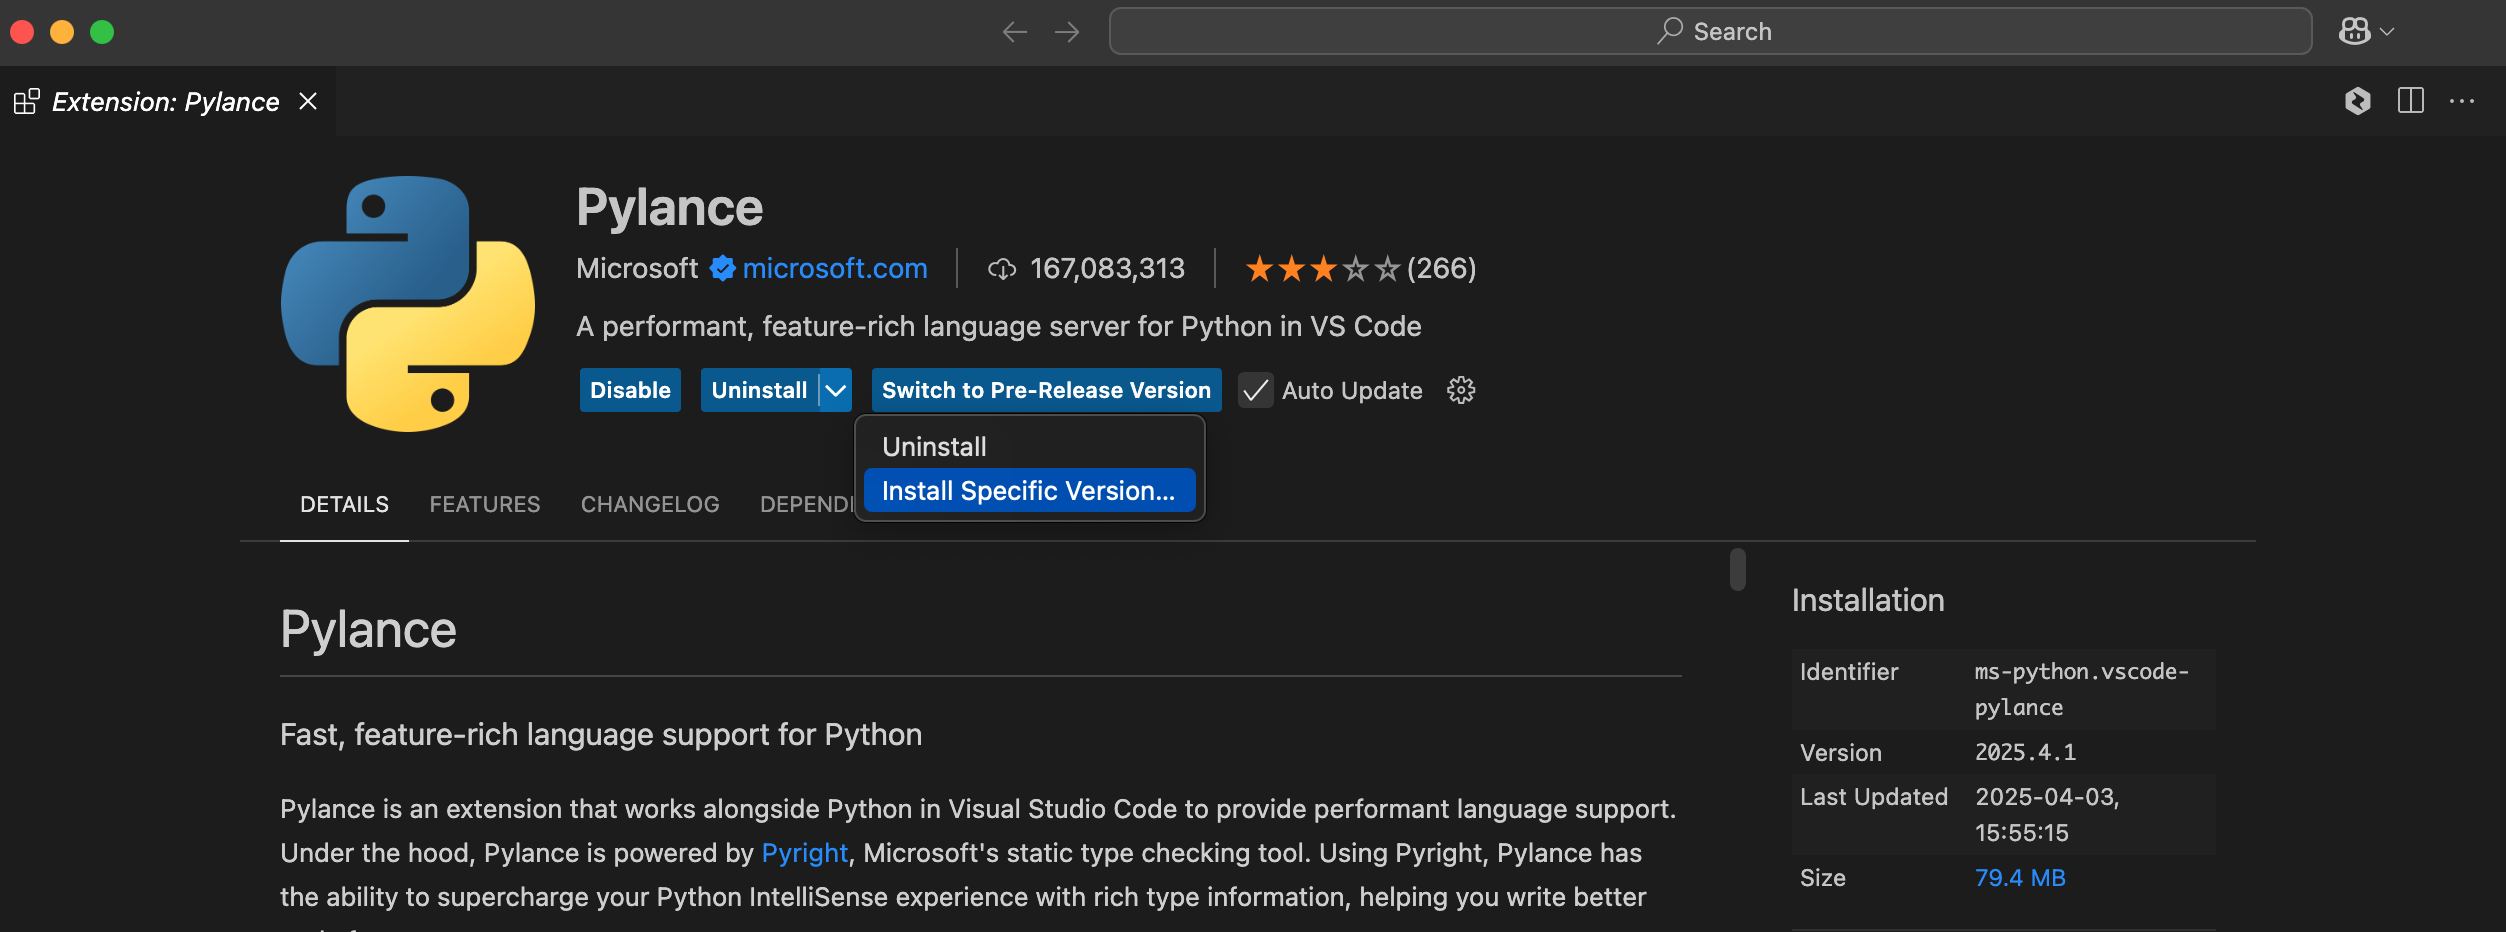Image resolution: width=2506 pixels, height=932 pixels.
Task: Click the forward navigation arrow
Action: (1067, 32)
